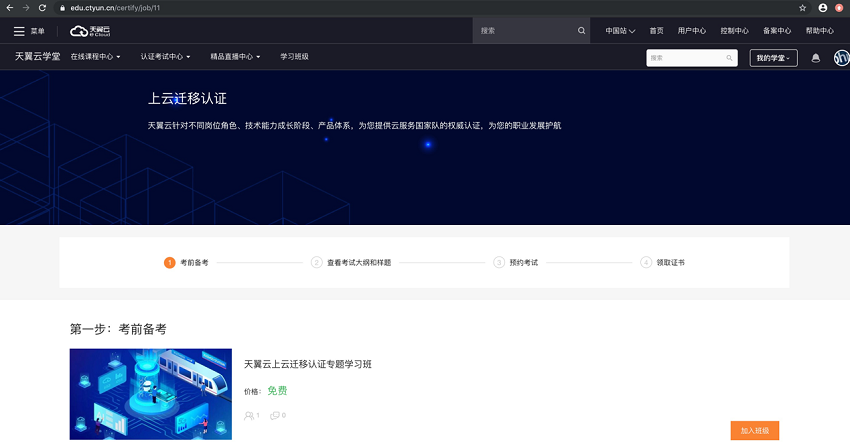Expand the 在线课程中心 dropdown menu

click(95, 56)
